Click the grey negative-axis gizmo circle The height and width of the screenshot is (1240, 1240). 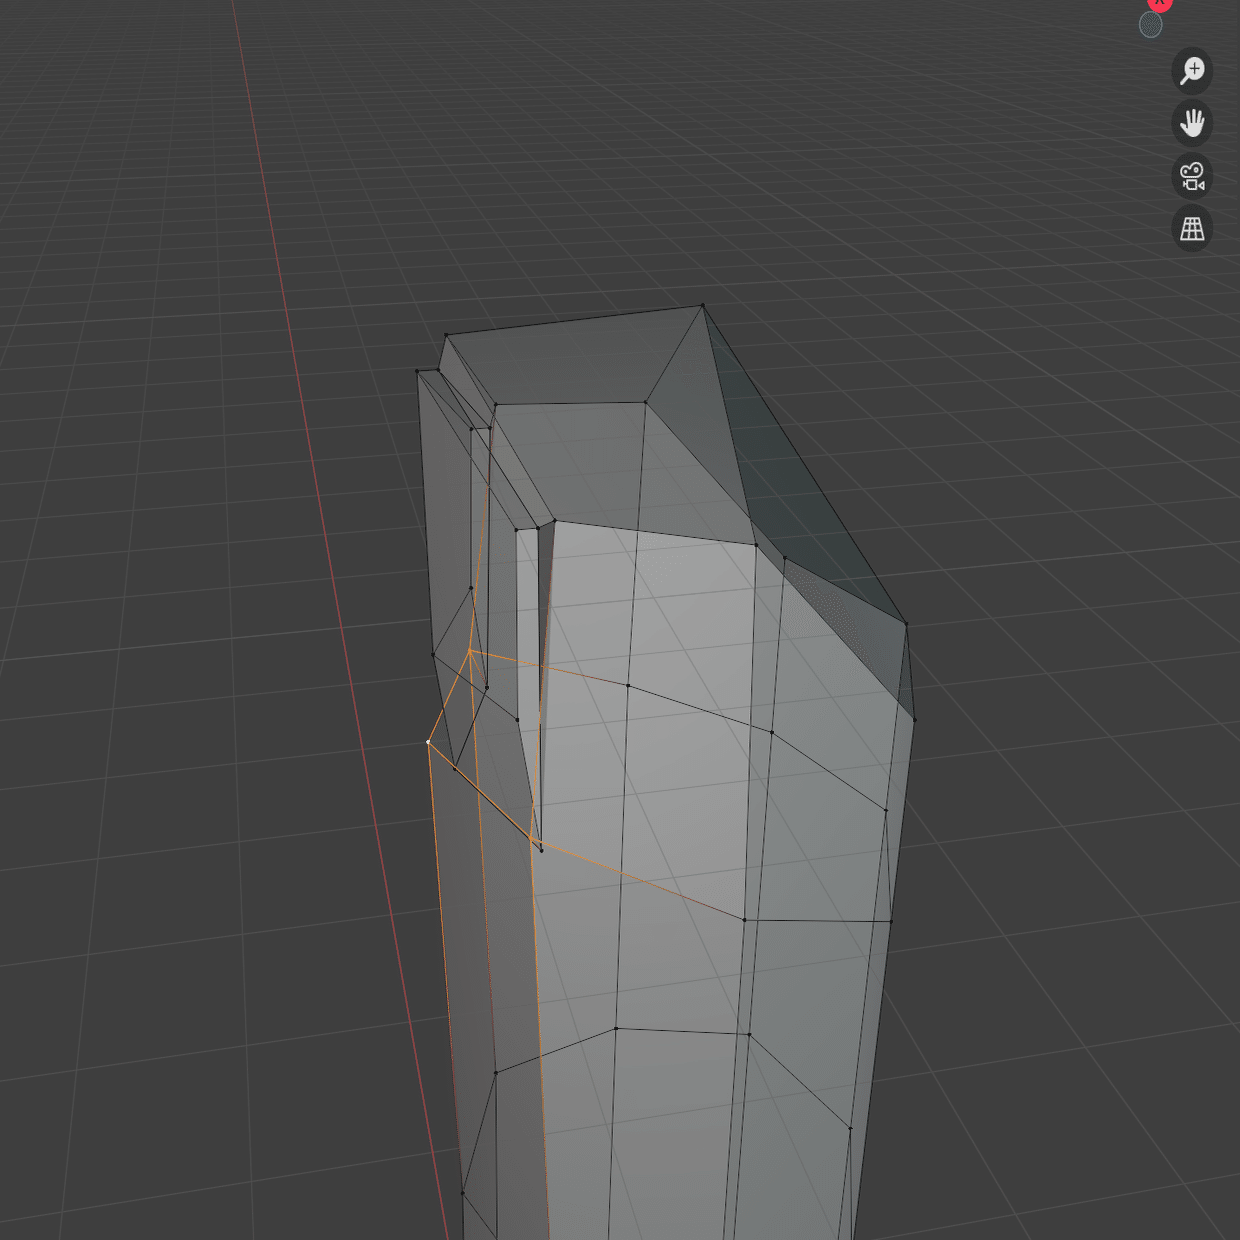click(1151, 25)
